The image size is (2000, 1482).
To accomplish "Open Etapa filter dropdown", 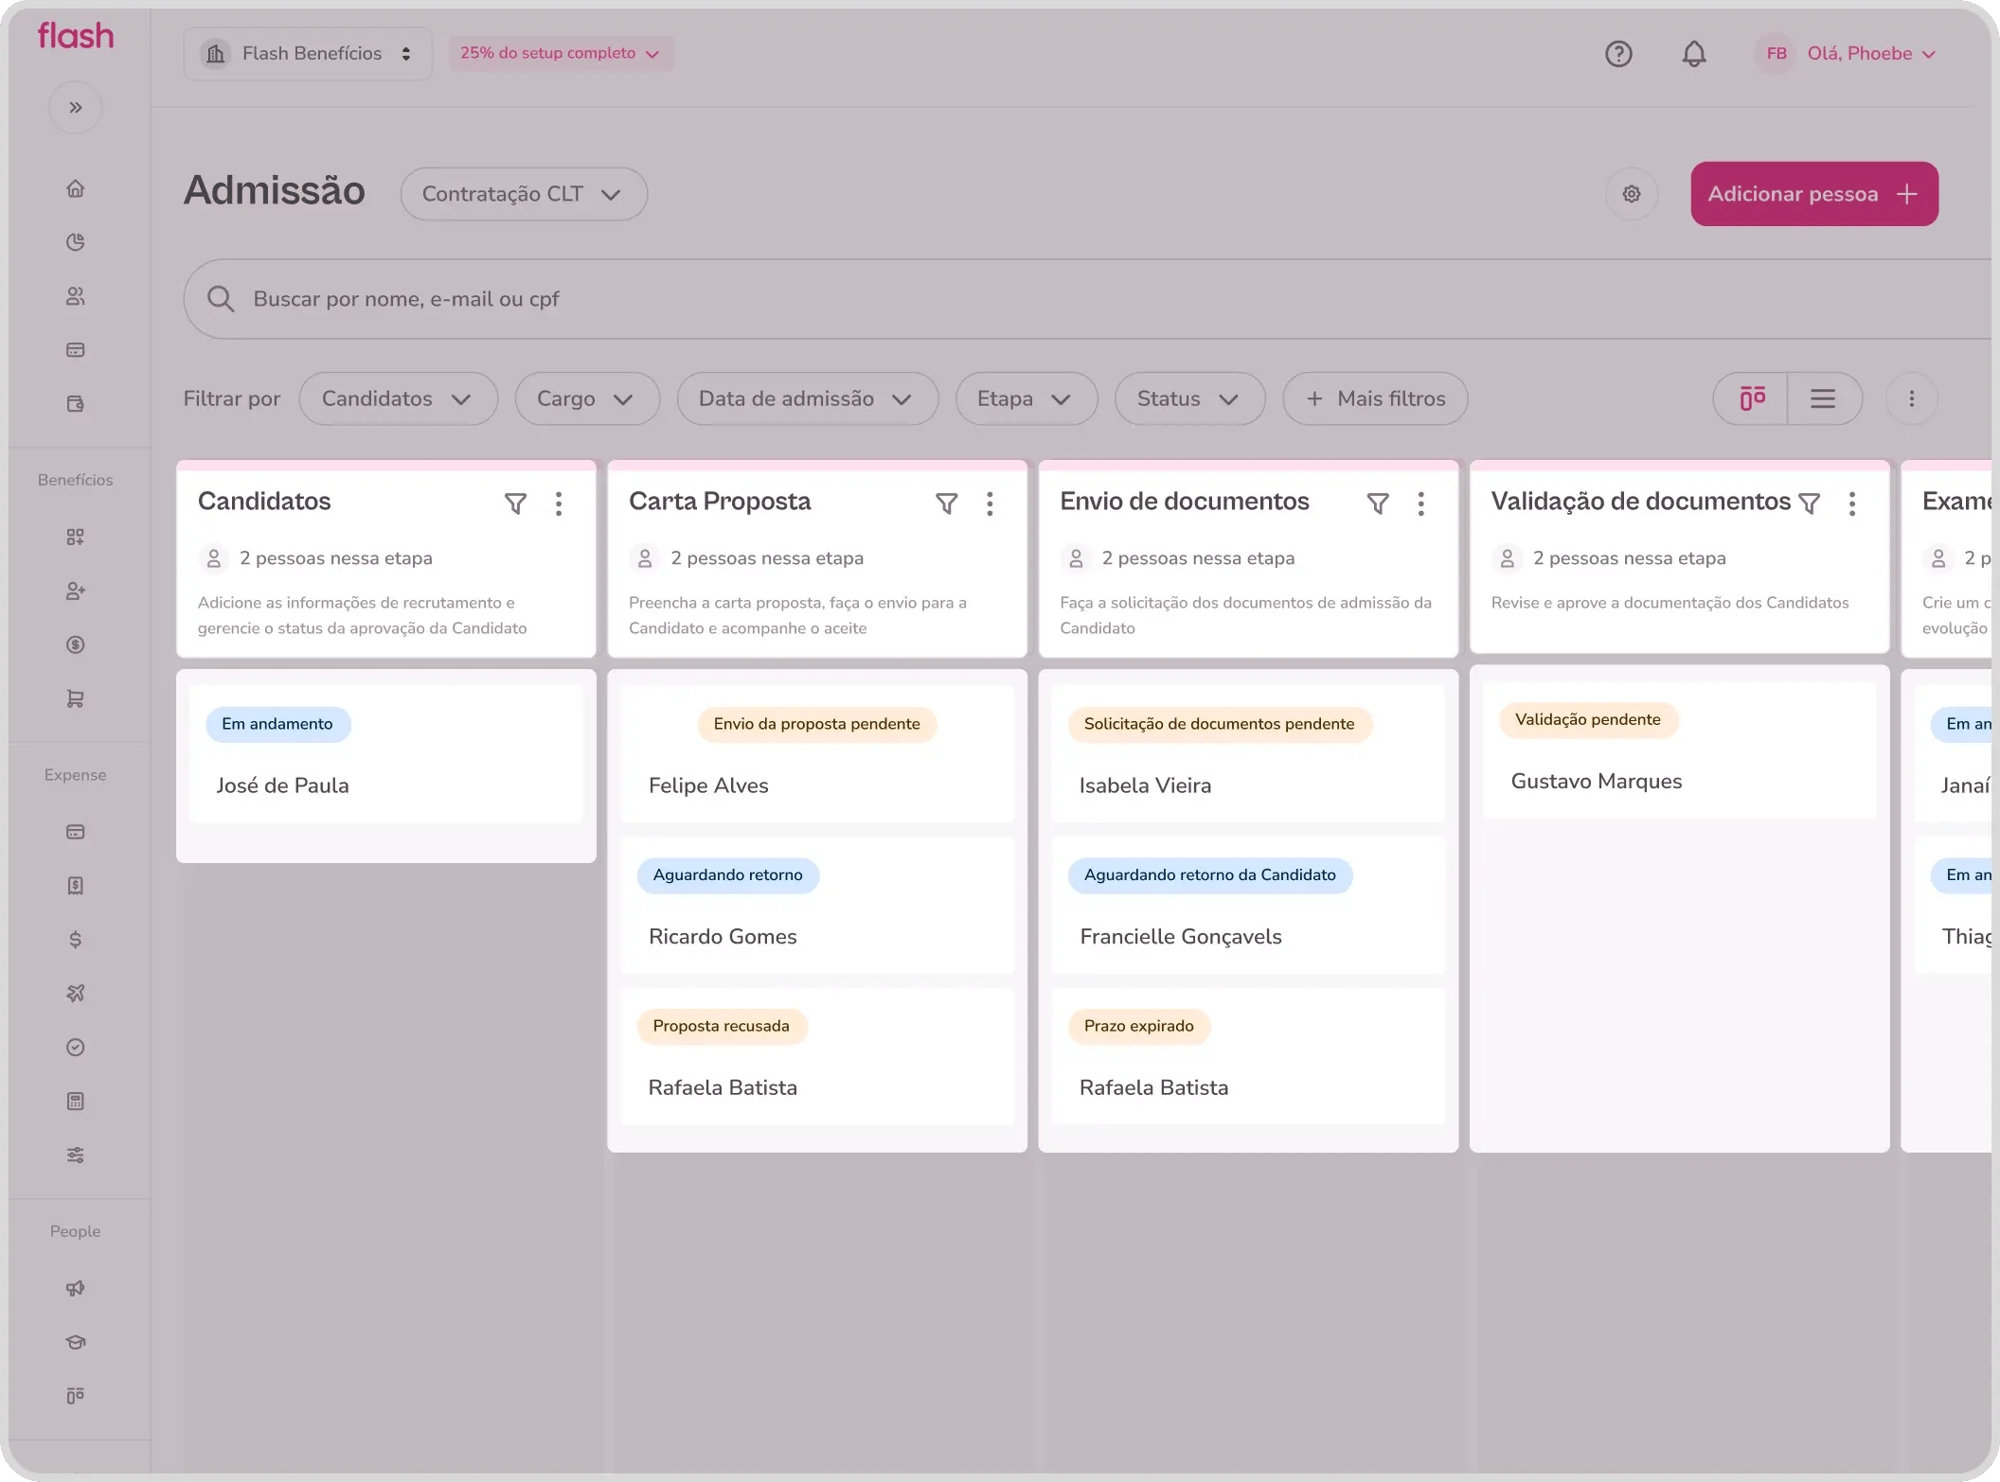I will coord(1025,399).
